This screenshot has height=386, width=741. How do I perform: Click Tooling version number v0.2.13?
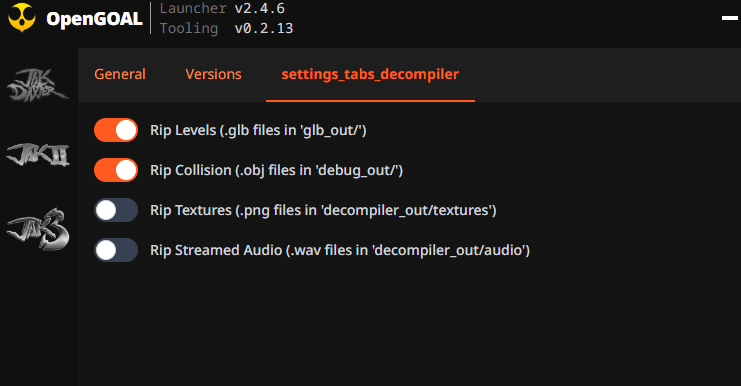(264, 28)
